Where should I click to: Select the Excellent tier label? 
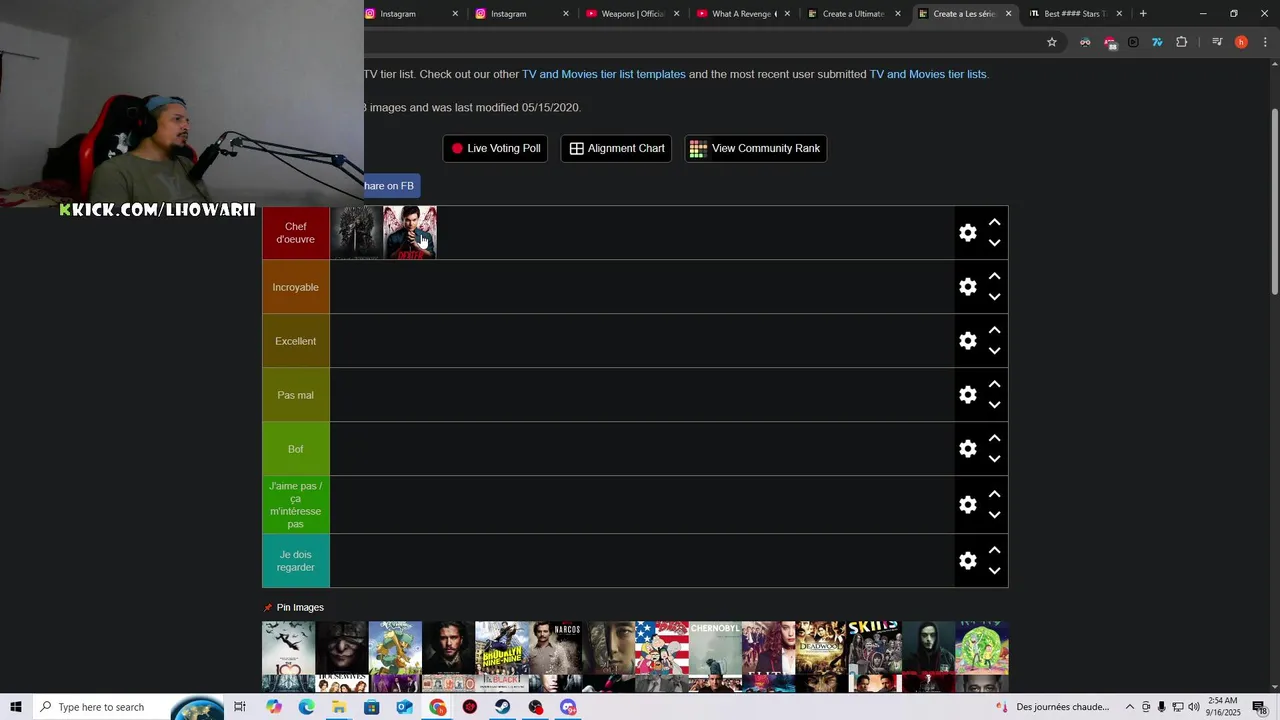[296, 341]
